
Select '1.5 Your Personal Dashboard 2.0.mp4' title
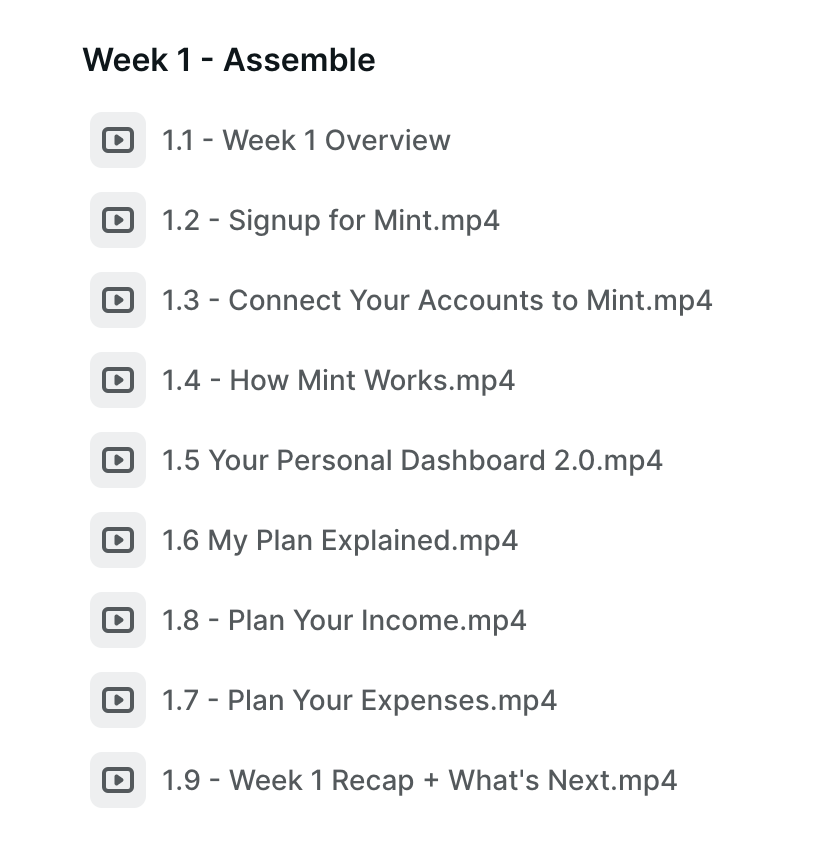tap(412, 460)
